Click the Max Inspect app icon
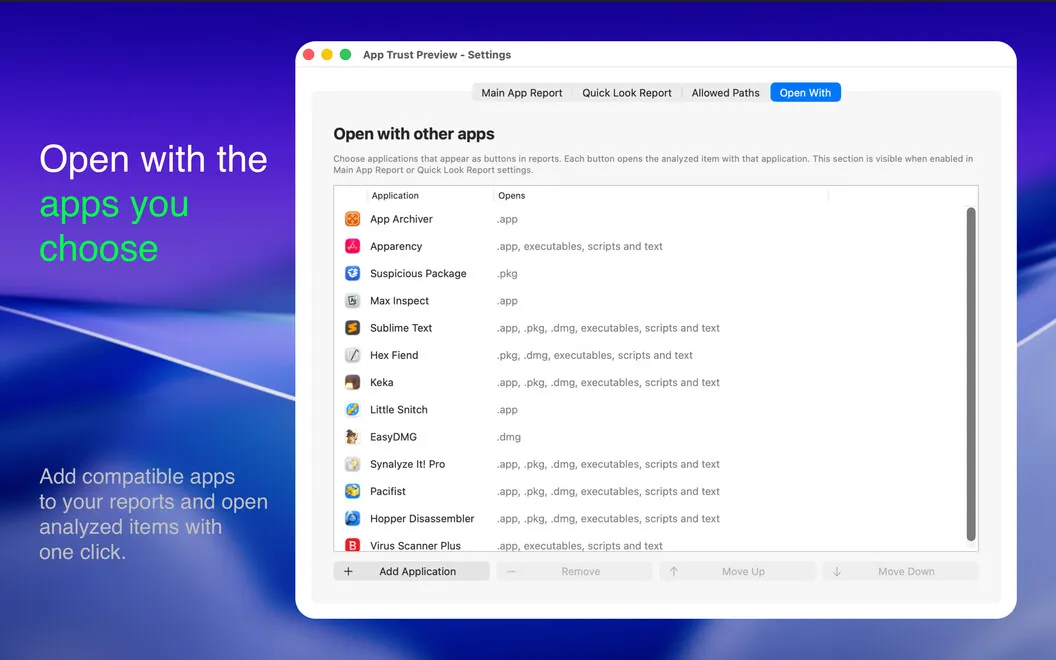The height and width of the screenshot is (660, 1056). 352,301
